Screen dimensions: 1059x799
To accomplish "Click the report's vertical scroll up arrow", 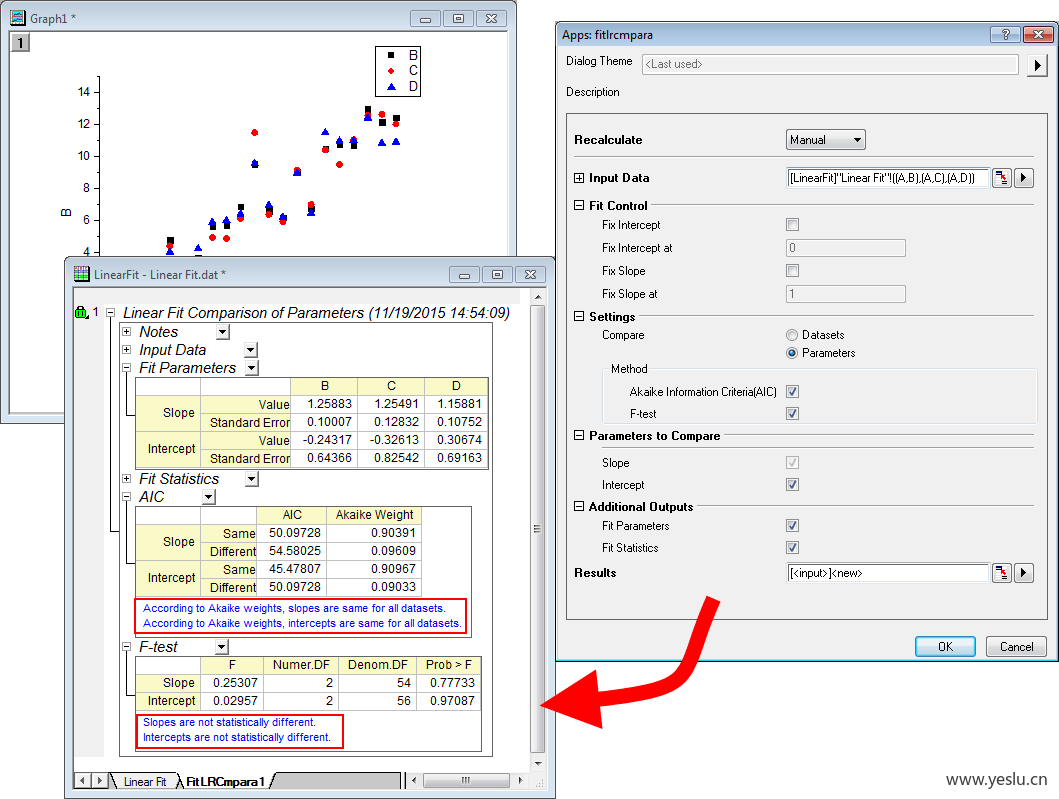I will 538,297.
